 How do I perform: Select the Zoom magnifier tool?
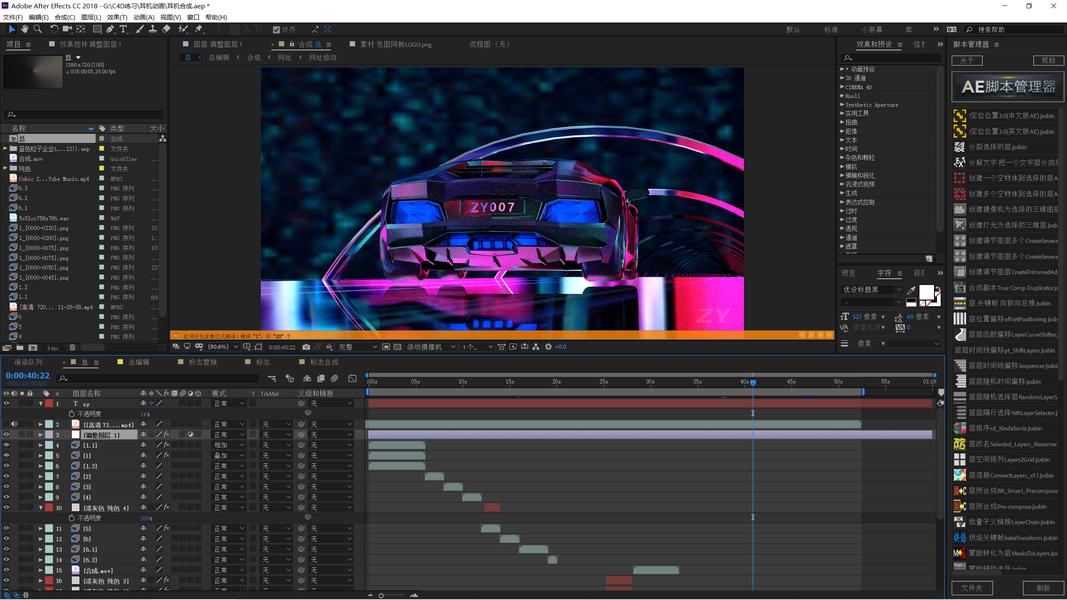[x=37, y=29]
